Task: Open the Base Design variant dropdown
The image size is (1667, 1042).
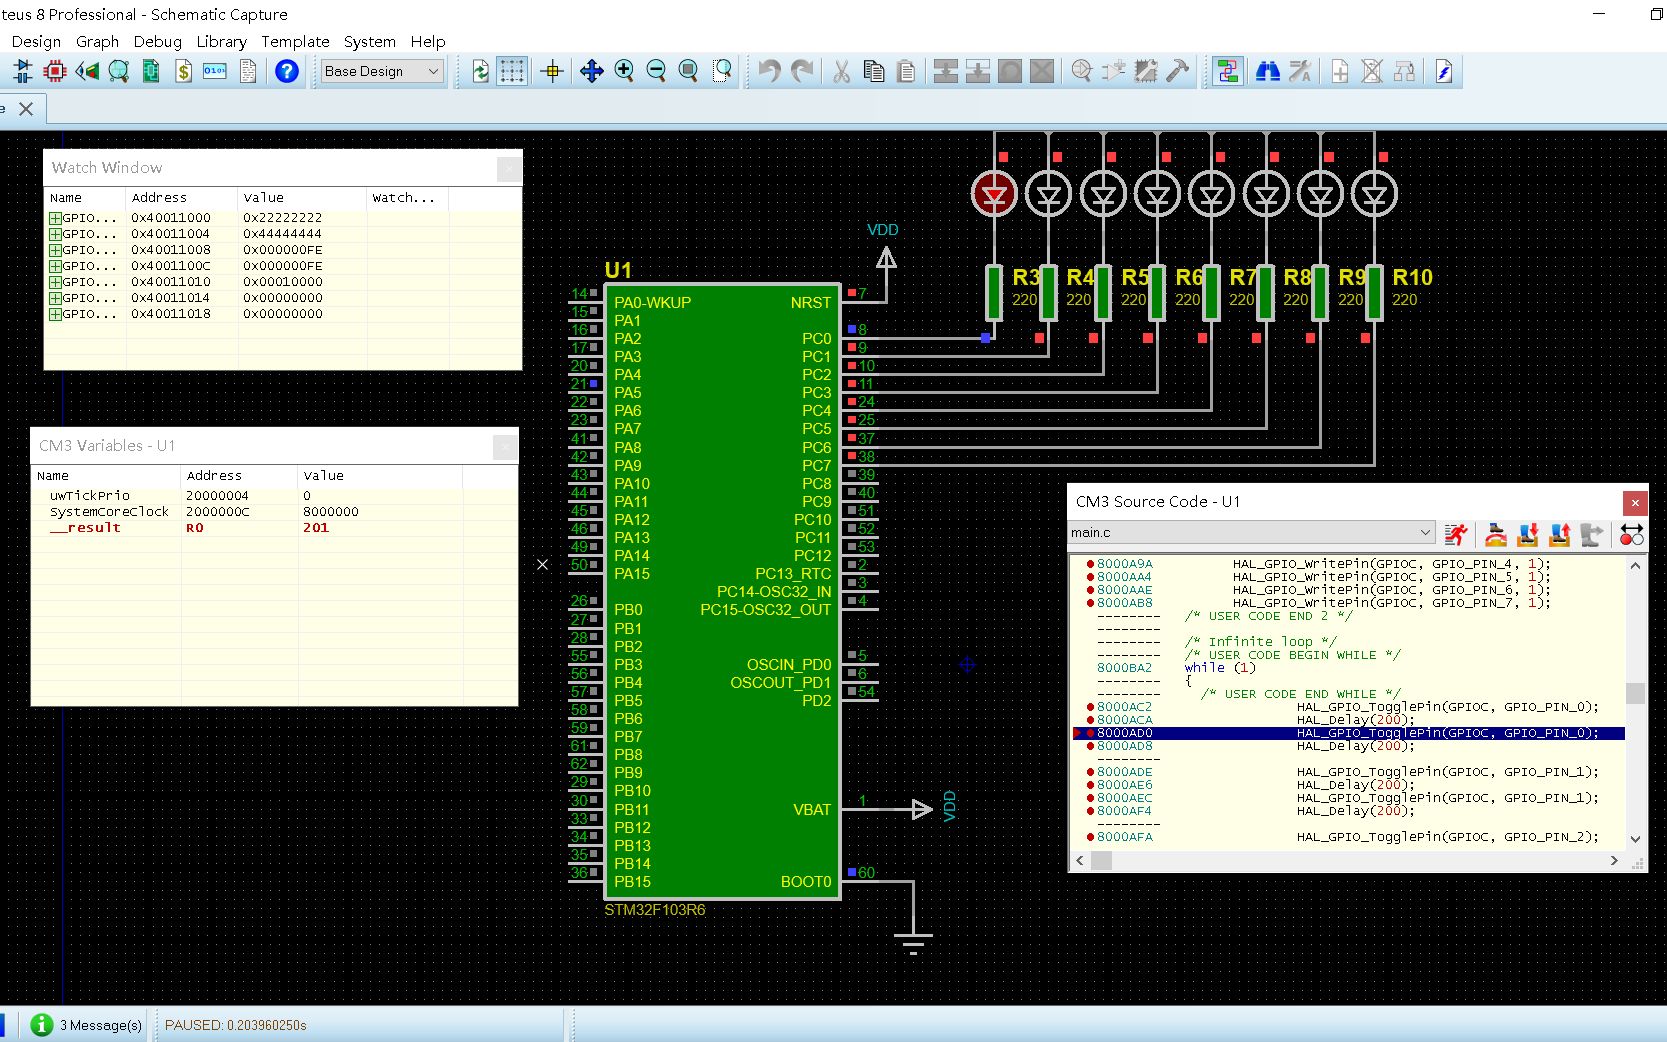Action: (382, 71)
